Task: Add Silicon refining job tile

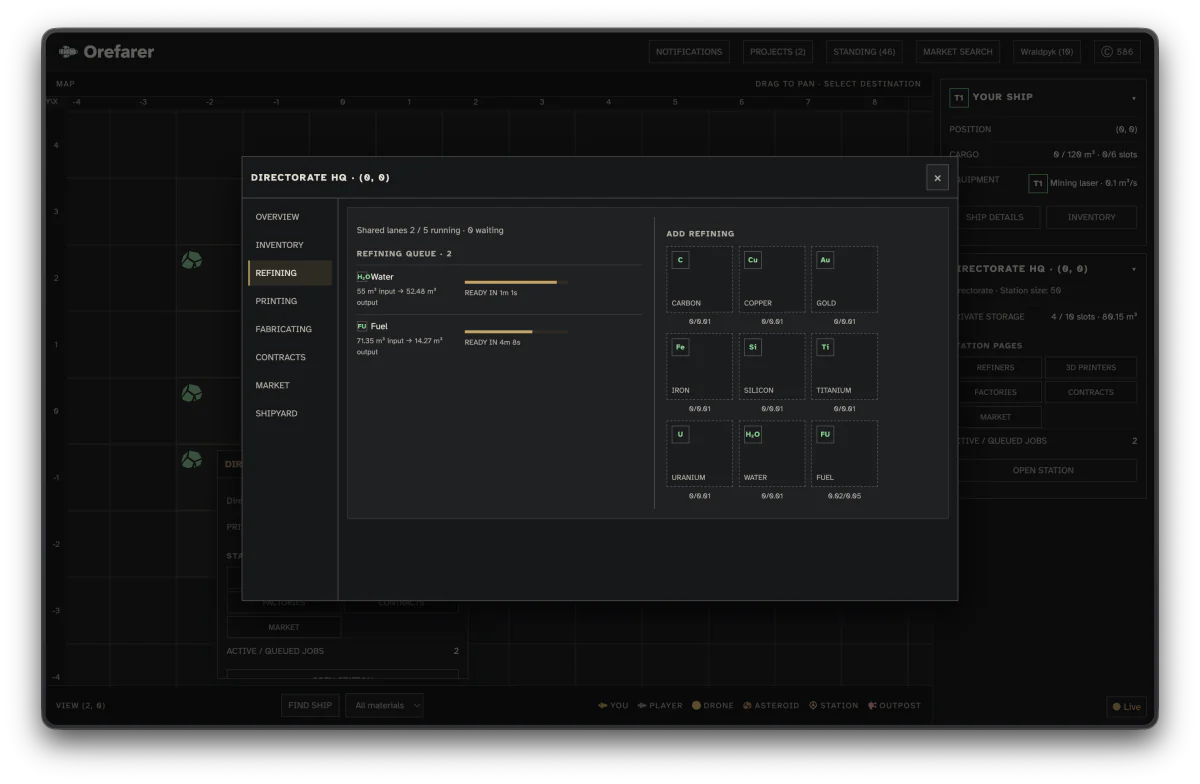Action: (x=772, y=367)
